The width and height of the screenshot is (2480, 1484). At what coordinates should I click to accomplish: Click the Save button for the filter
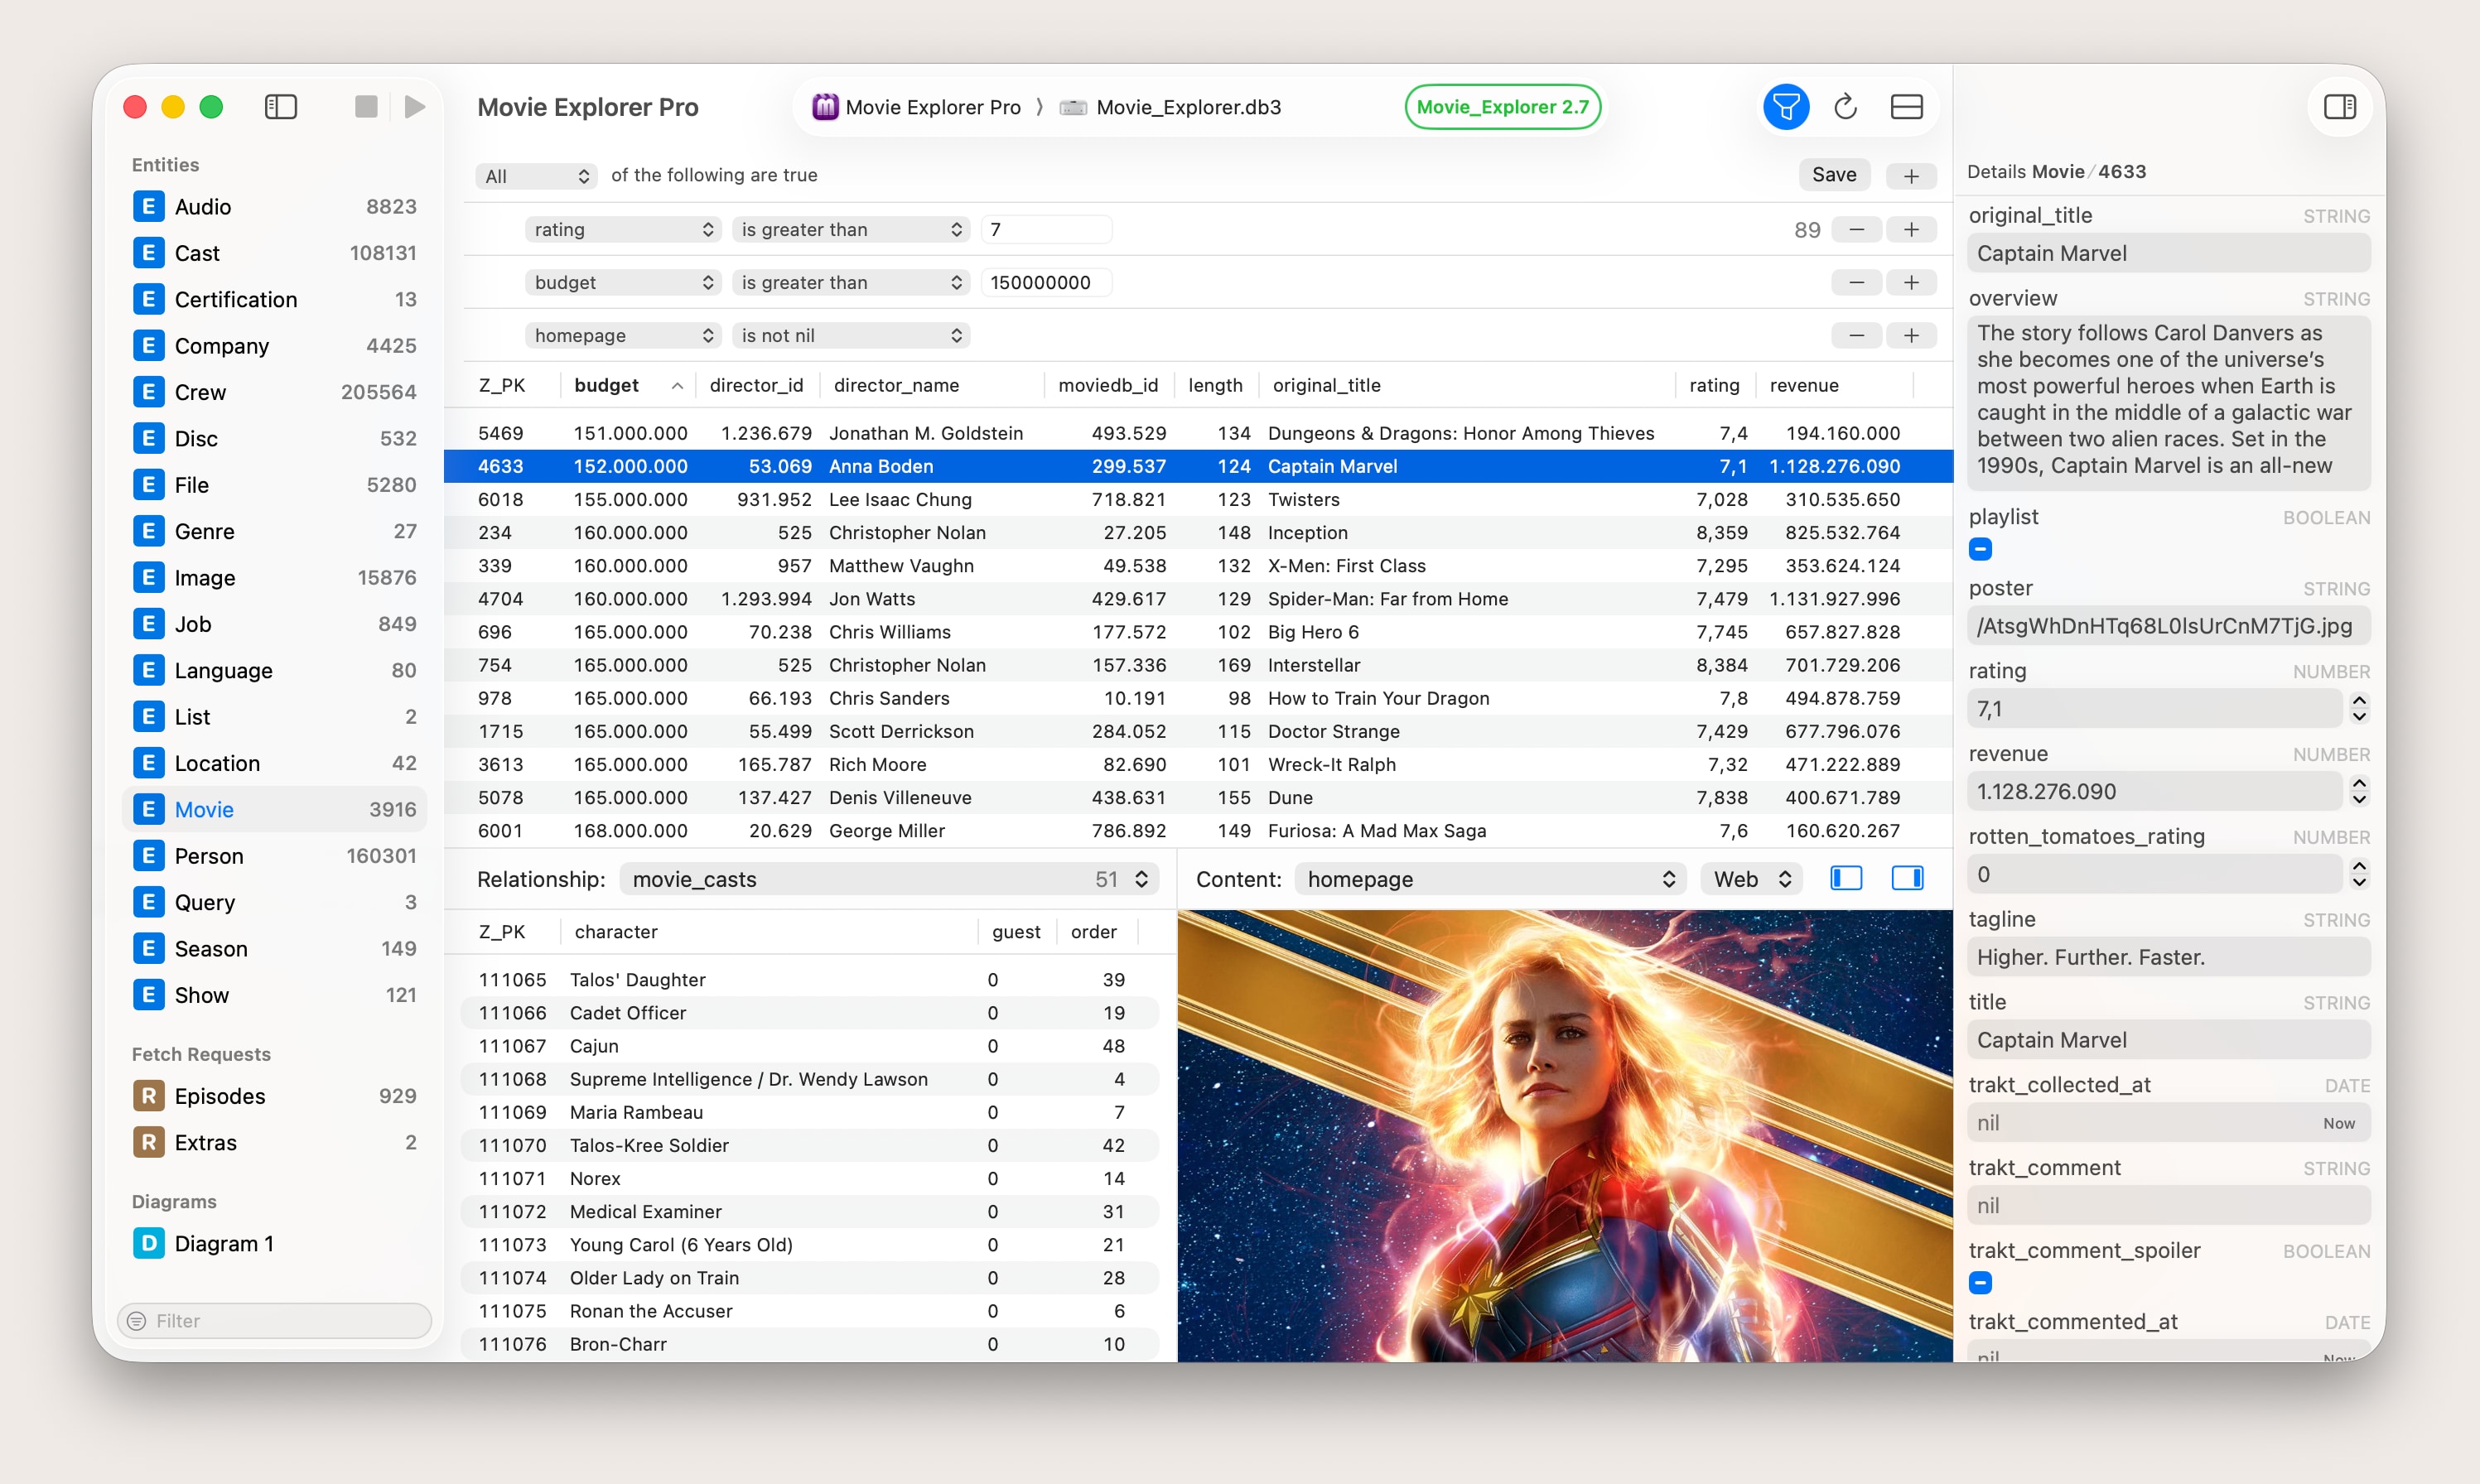pos(1834,175)
